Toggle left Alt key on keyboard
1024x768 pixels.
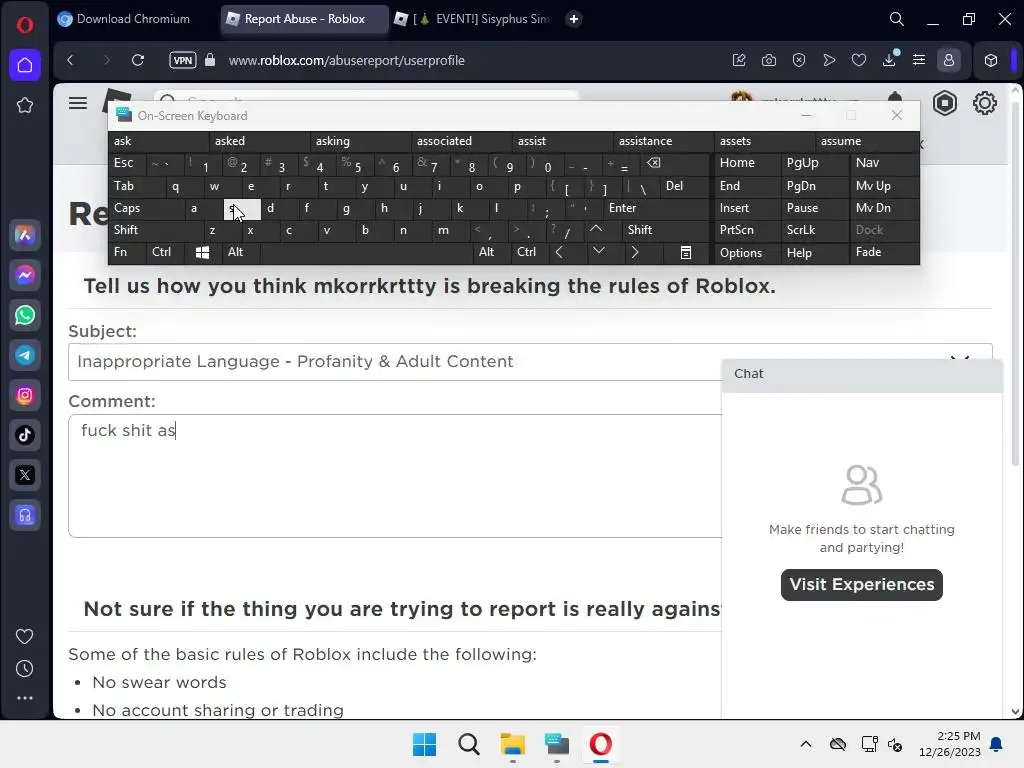240,253
